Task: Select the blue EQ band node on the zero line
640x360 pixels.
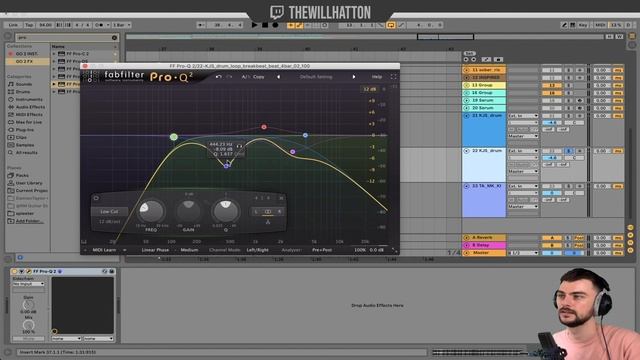Action: tap(305, 135)
